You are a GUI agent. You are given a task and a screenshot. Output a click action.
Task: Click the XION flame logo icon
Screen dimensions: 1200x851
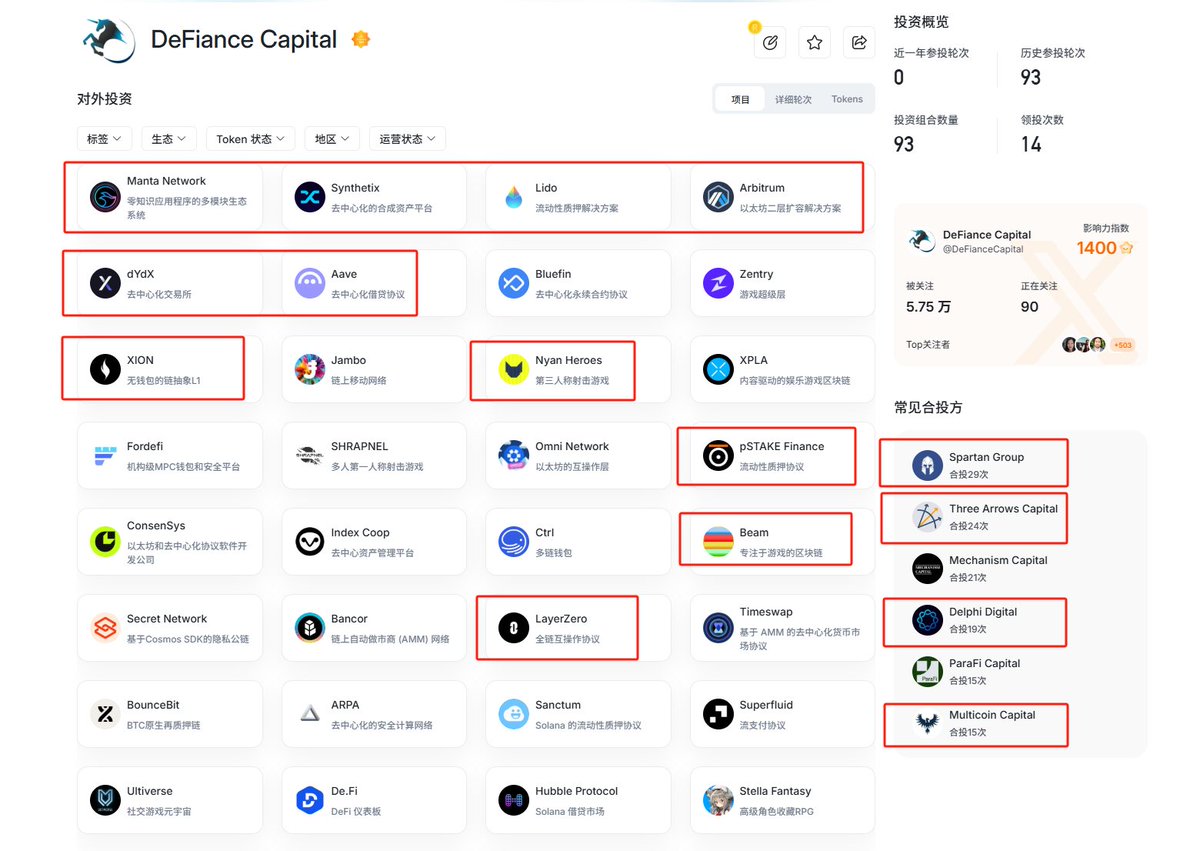[105, 369]
